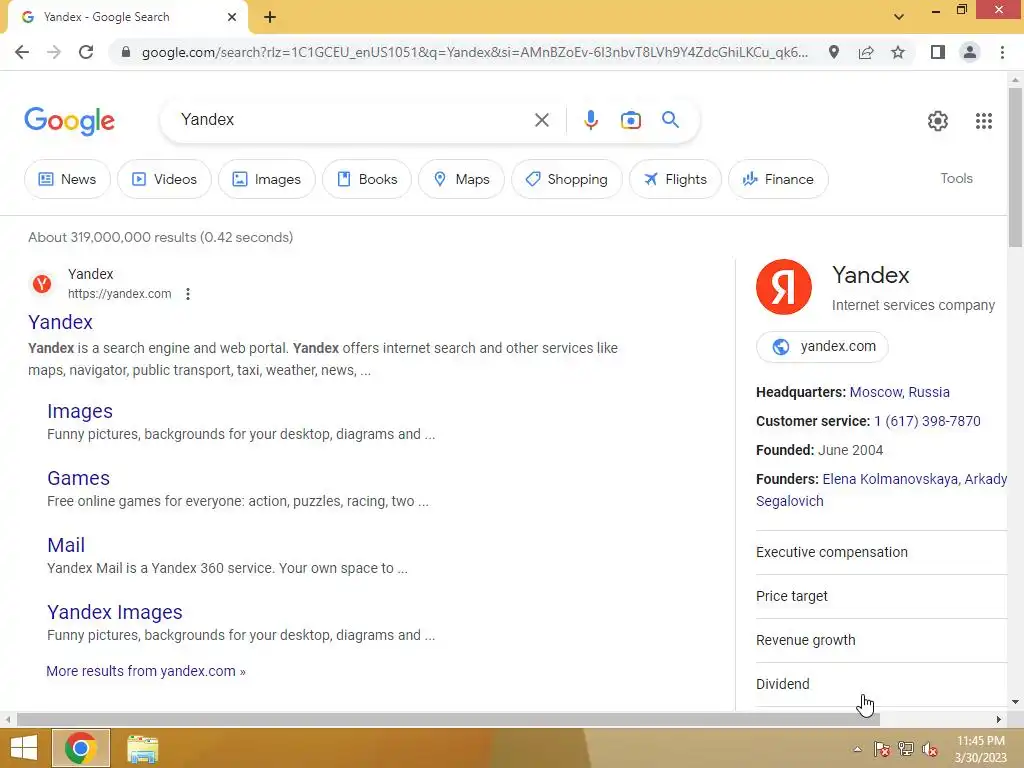The width and height of the screenshot is (1024, 768).
Task: Open the Images sitelink
Action: click(80, 411)
